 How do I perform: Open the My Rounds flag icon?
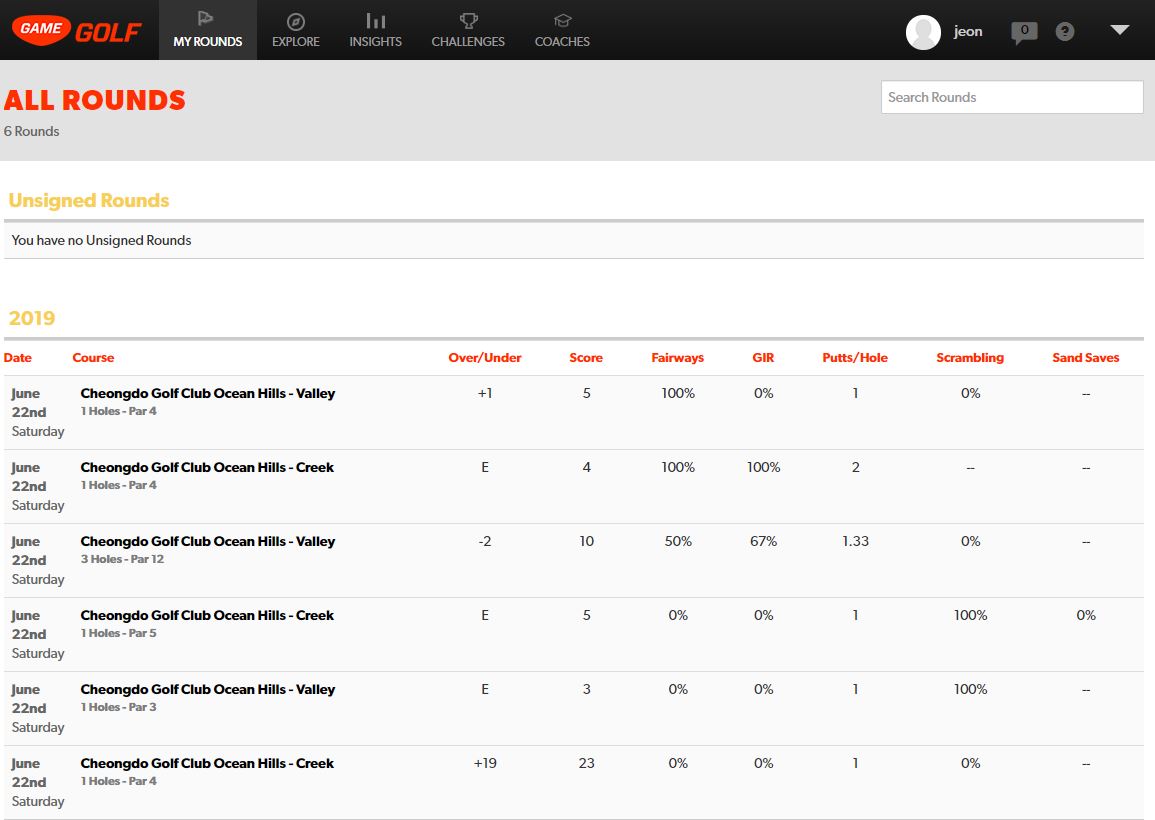pyautogui.click(x=207, y=21)
